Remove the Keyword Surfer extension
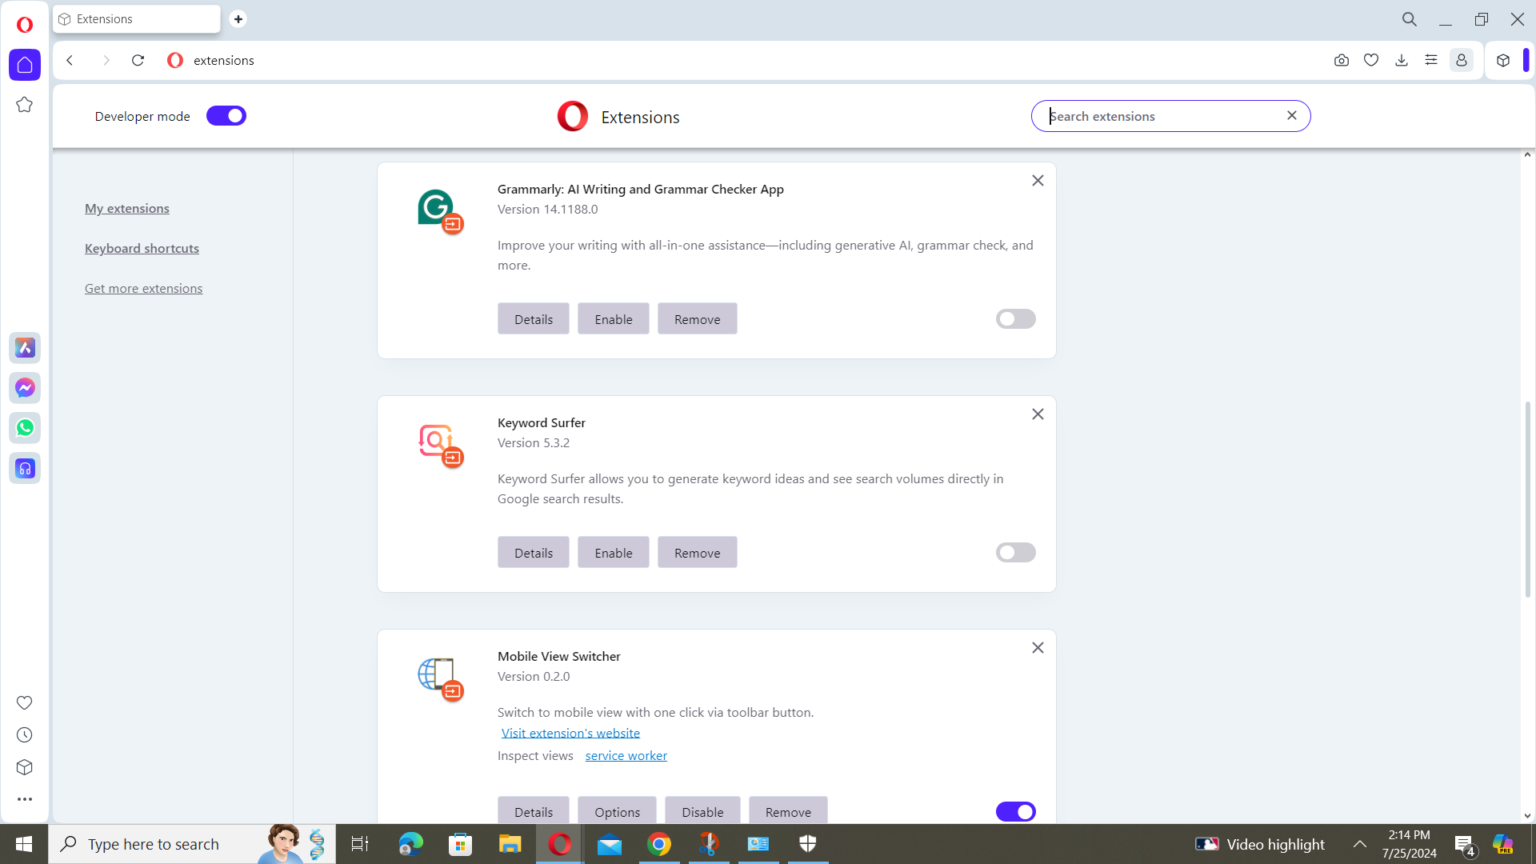 point(697,551)
